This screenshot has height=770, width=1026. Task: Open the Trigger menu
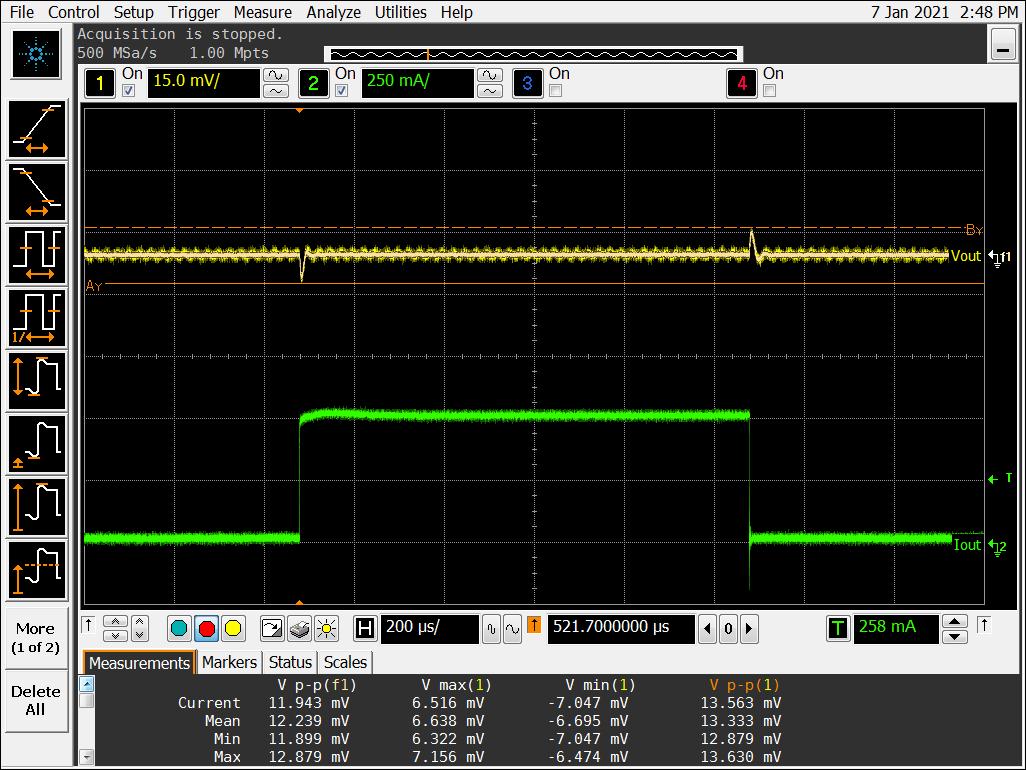[x=194, y=12]
